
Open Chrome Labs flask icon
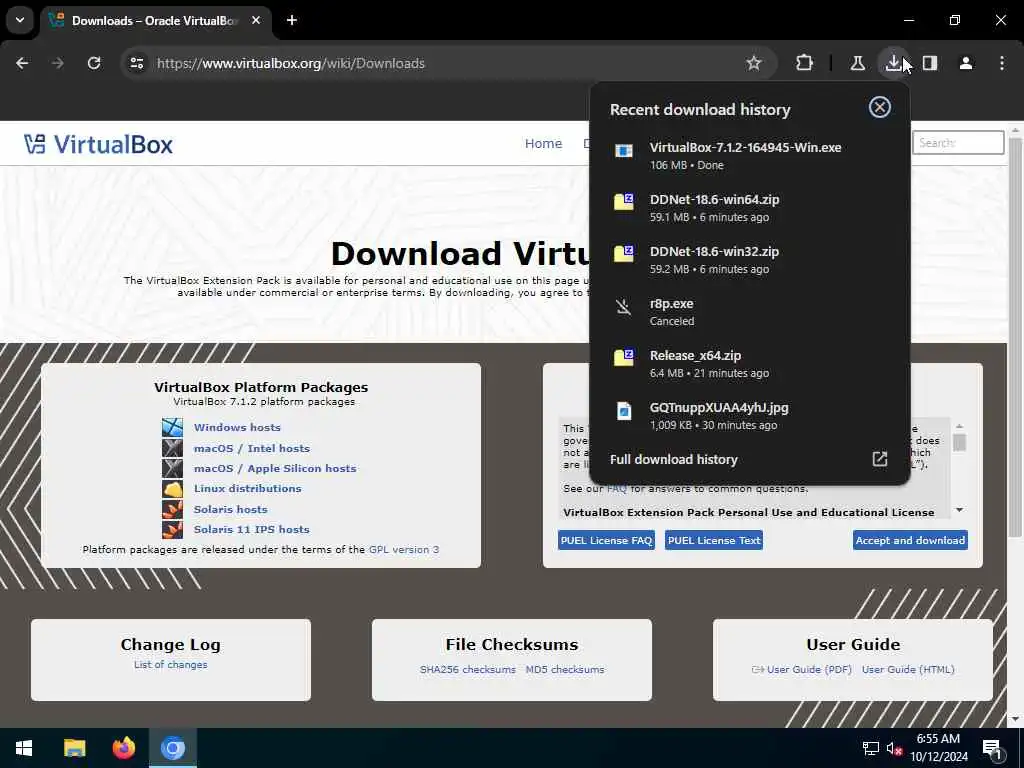857,63
